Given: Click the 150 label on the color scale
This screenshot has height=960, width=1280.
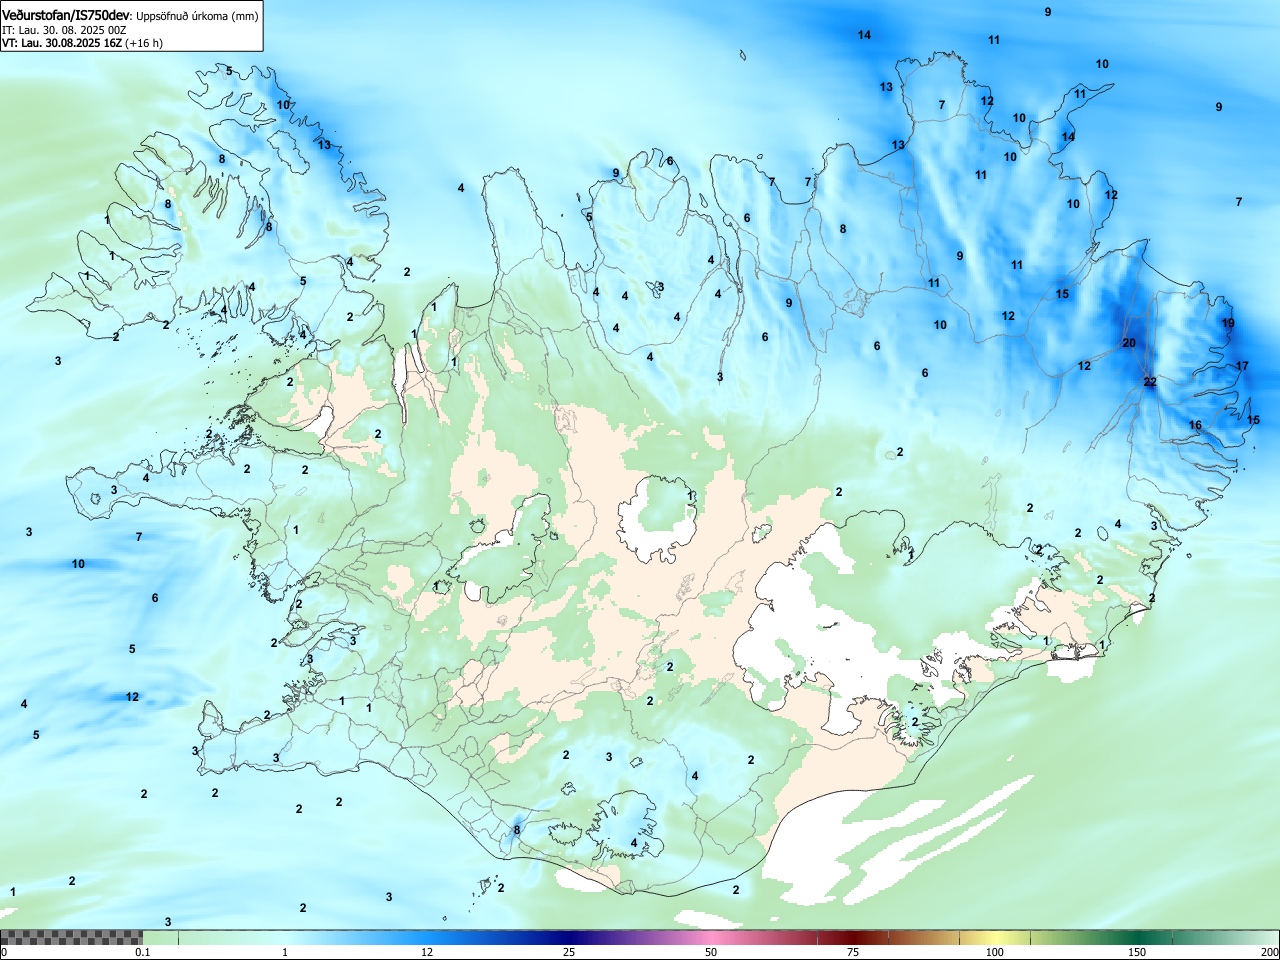Looking at the screenshot, I should tap(1137, 952).
